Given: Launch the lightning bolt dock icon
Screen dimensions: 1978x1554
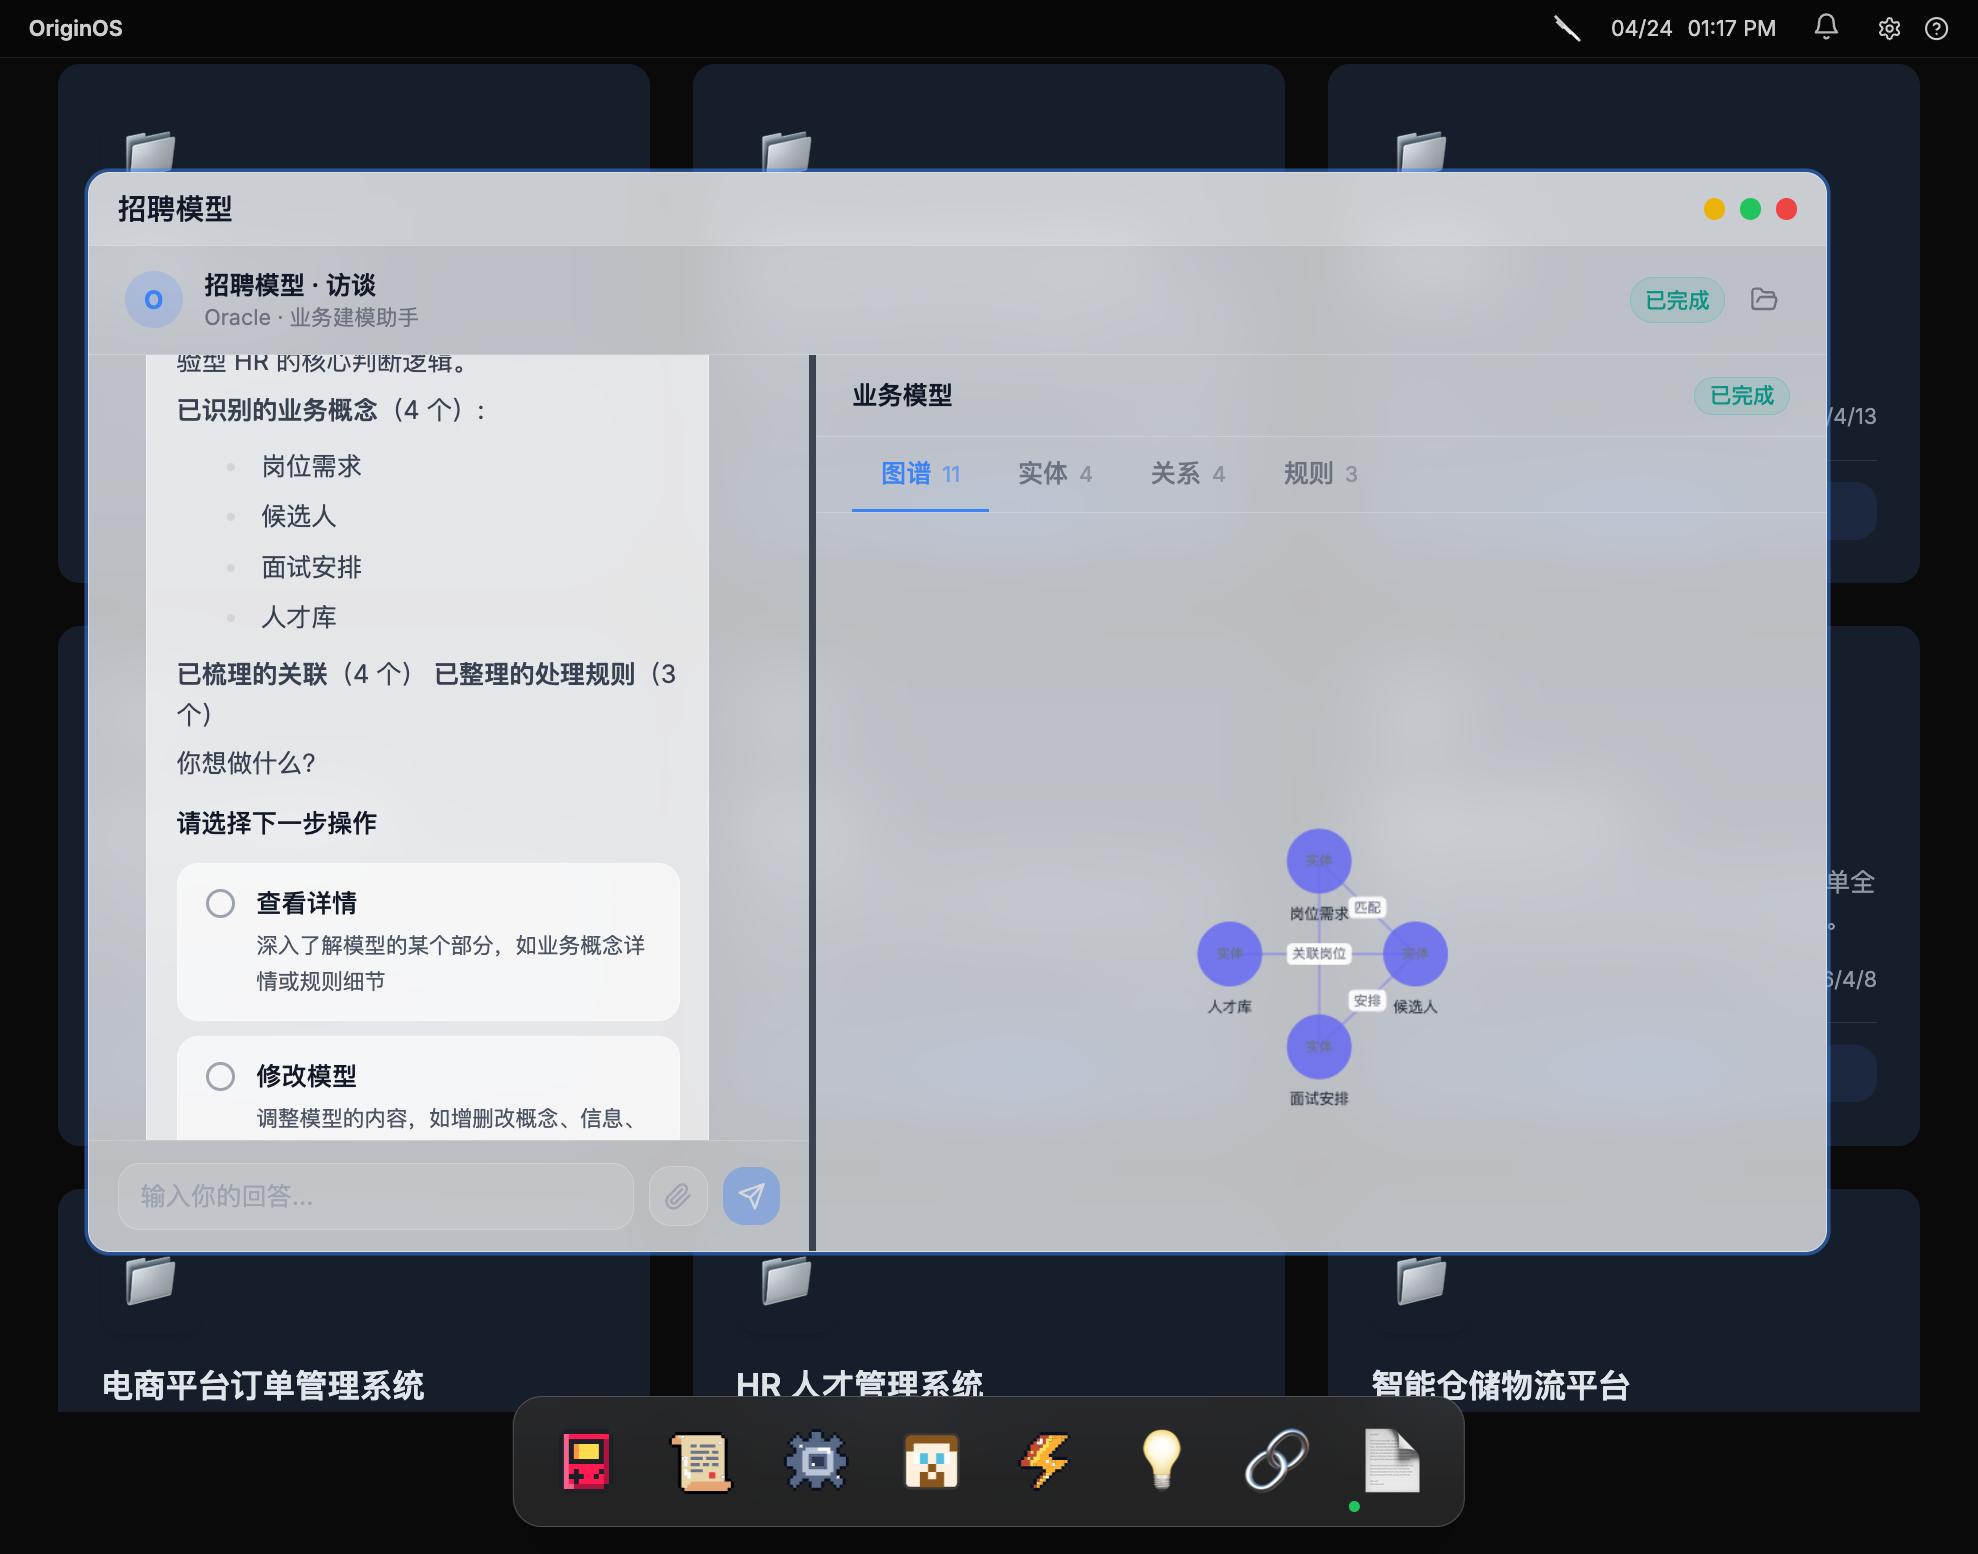Looking at the screenshot, I should [x=1046, y=1461].
